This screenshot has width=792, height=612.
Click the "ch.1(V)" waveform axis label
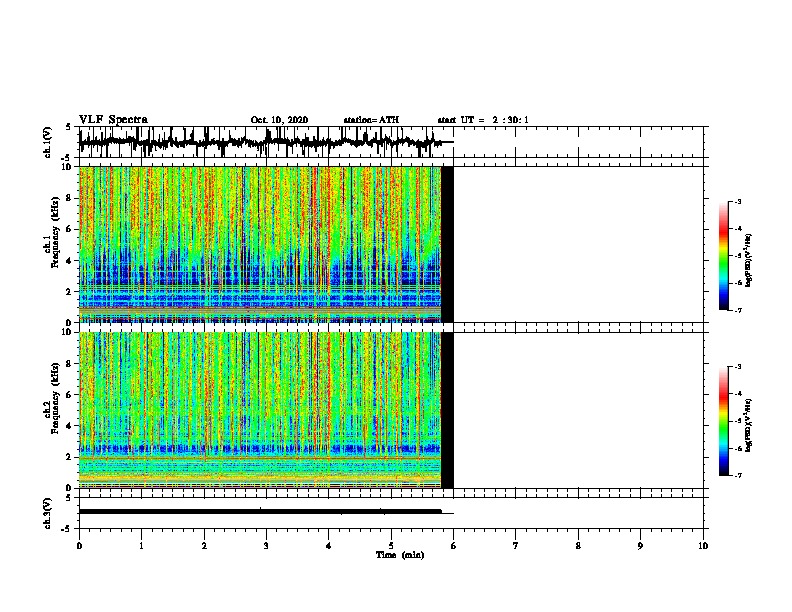[47, 142]
